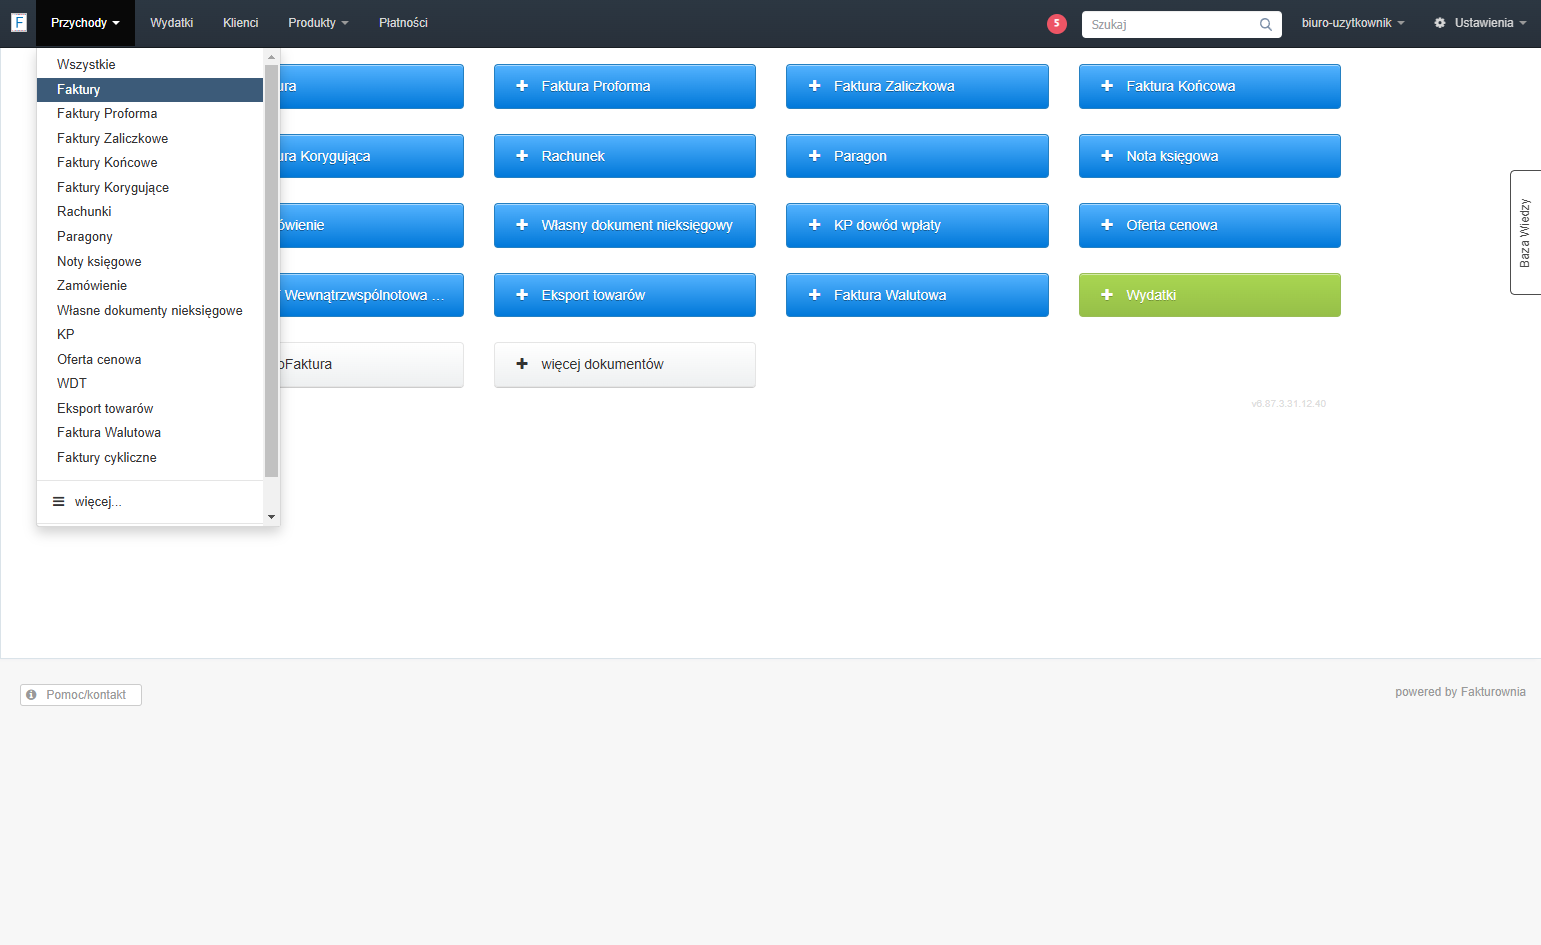Image resolution: width=1541 pixels, height=945 pixels.
Task: Choose Wszystkie from the menu
Action: pos(150,65)
